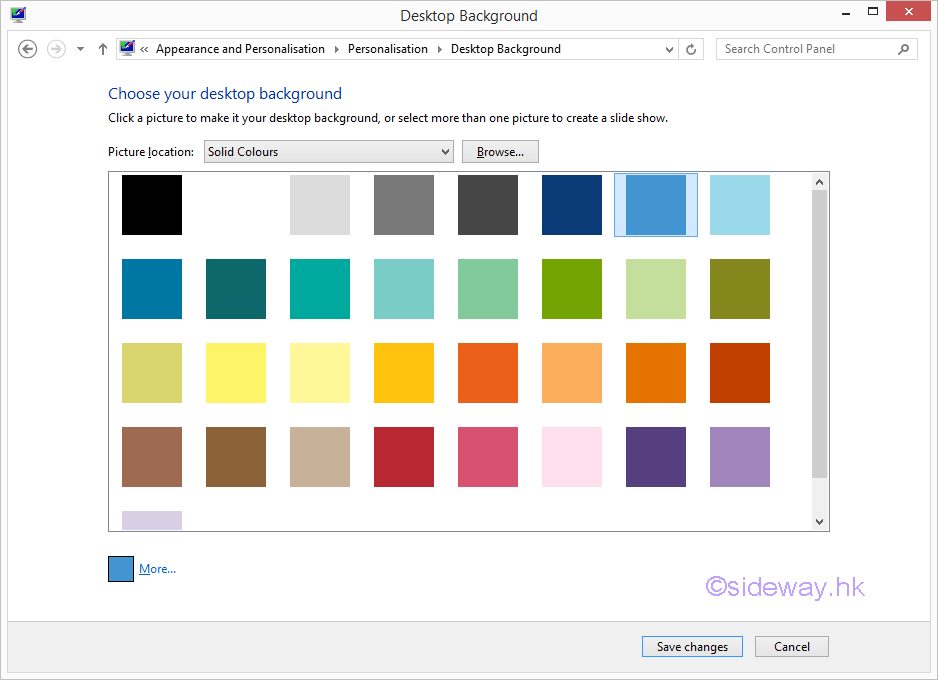Click the search magnifier icon
The height and width of the screenshot is (680, 938).
click(903, 49)
